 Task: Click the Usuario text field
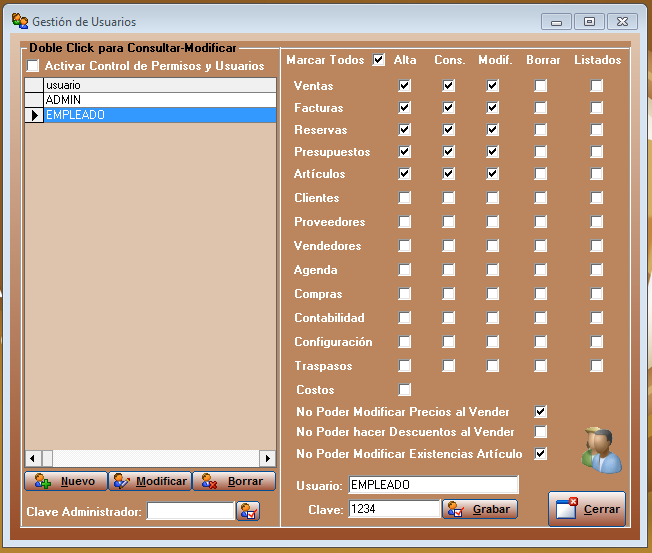(x=433, y=485)
